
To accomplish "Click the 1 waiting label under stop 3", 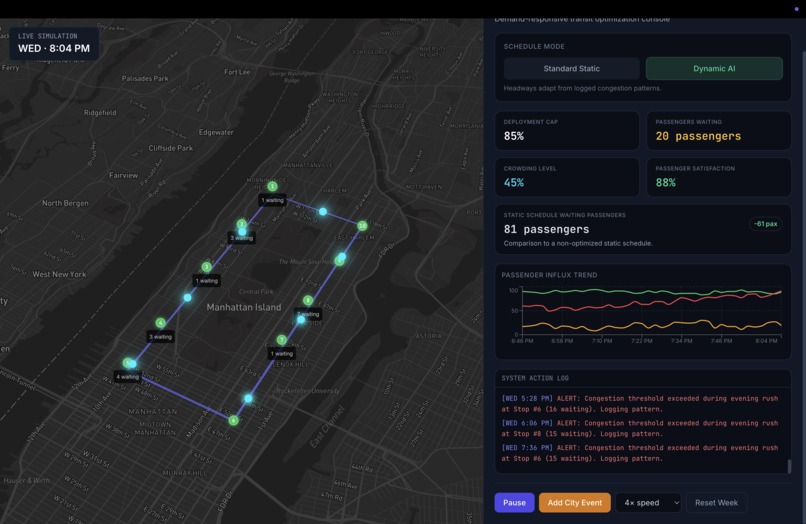I will 207,281.
